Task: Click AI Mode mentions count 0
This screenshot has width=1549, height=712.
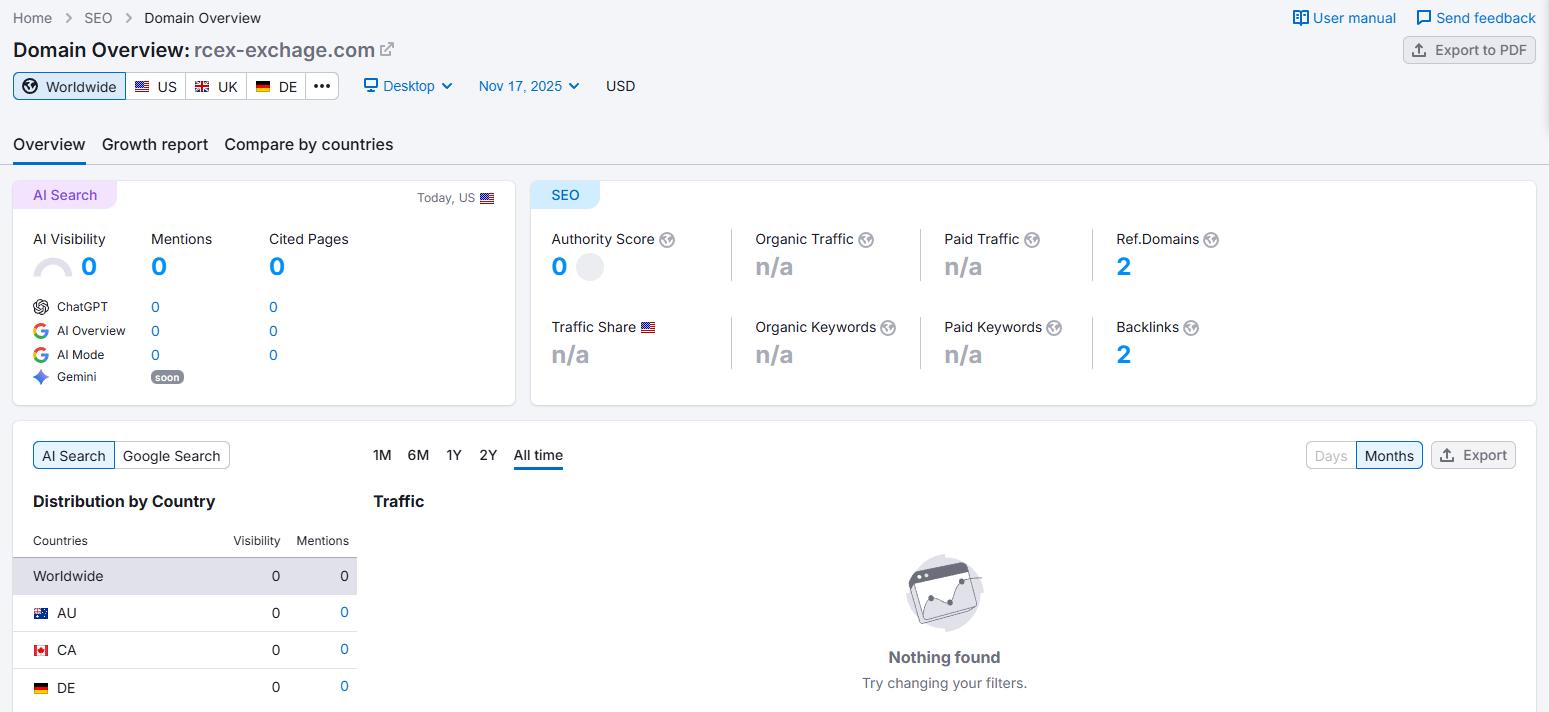Action: tap(155, 355)
